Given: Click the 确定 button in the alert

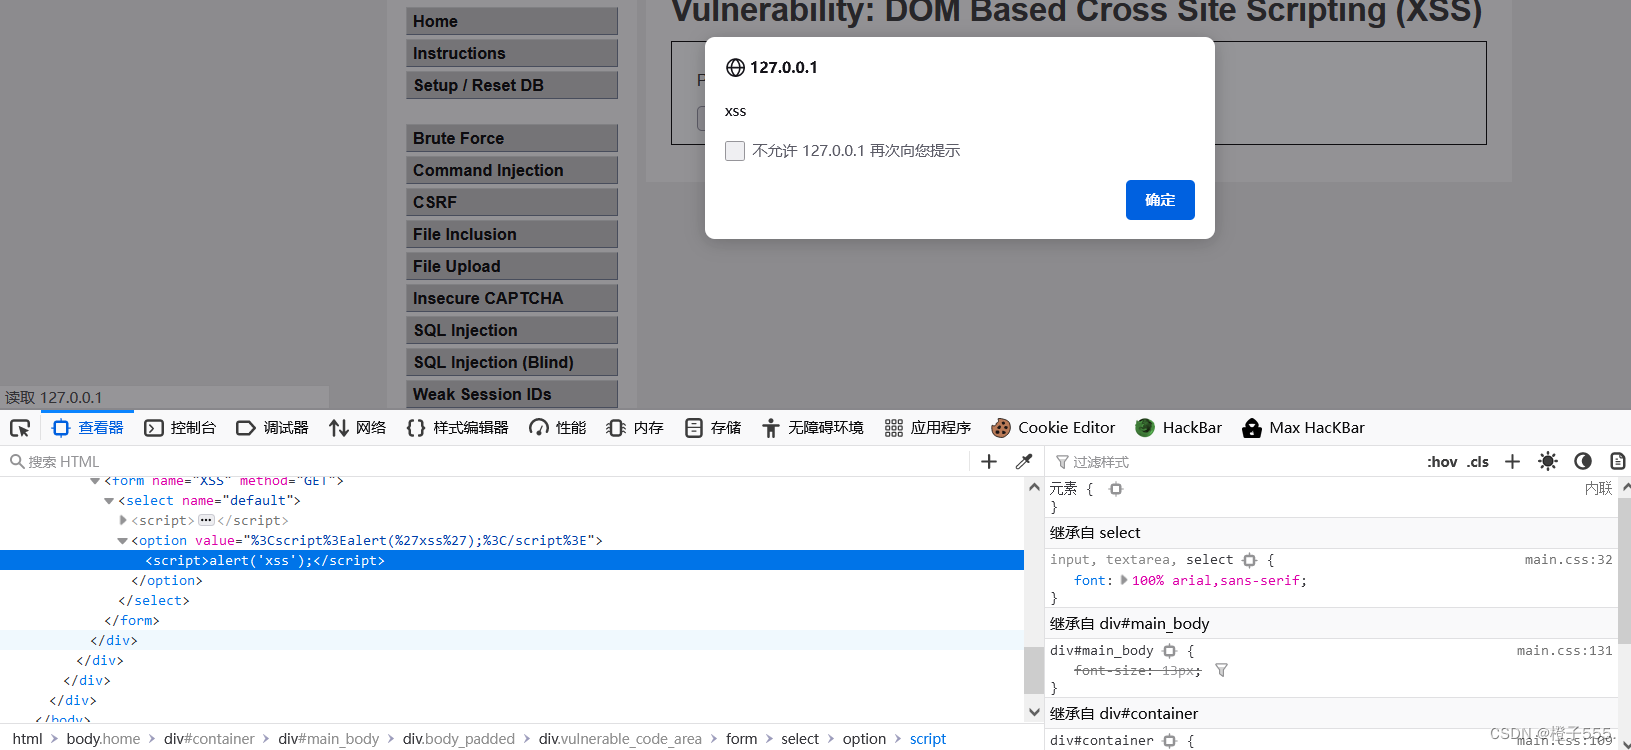Looking at the screenshot, I should click(1159, 200).
